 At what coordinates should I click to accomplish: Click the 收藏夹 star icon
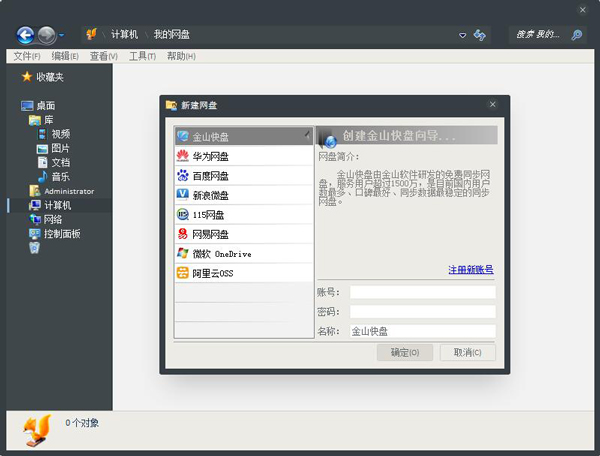pos(27,77)
